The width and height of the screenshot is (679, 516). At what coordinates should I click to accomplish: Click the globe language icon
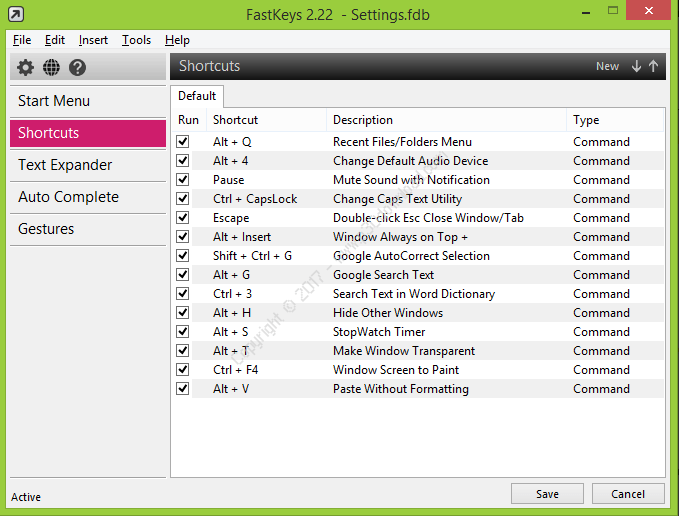pyautogui.click(x=51, y=68)
